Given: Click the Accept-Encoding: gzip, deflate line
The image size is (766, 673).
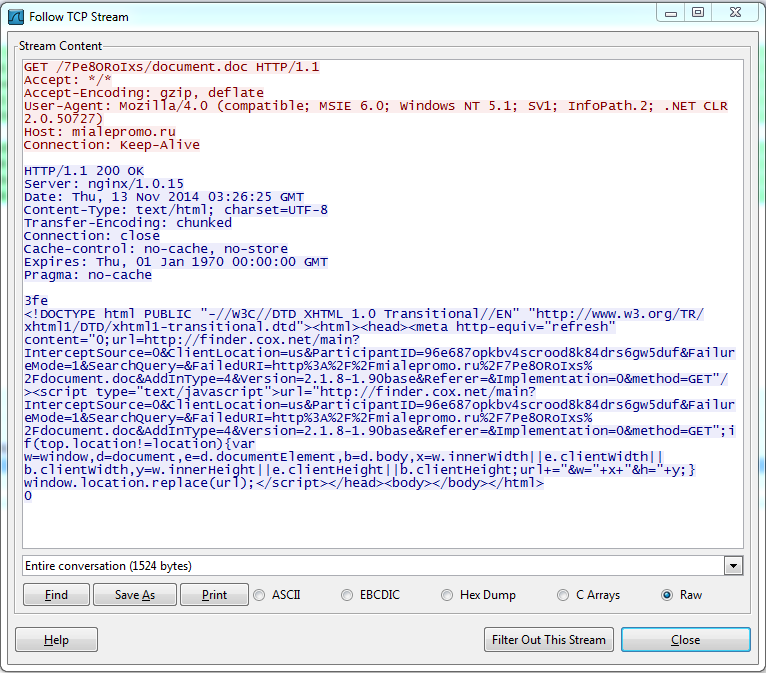Looking at the screenshot, I should click(x=144, y=93).
